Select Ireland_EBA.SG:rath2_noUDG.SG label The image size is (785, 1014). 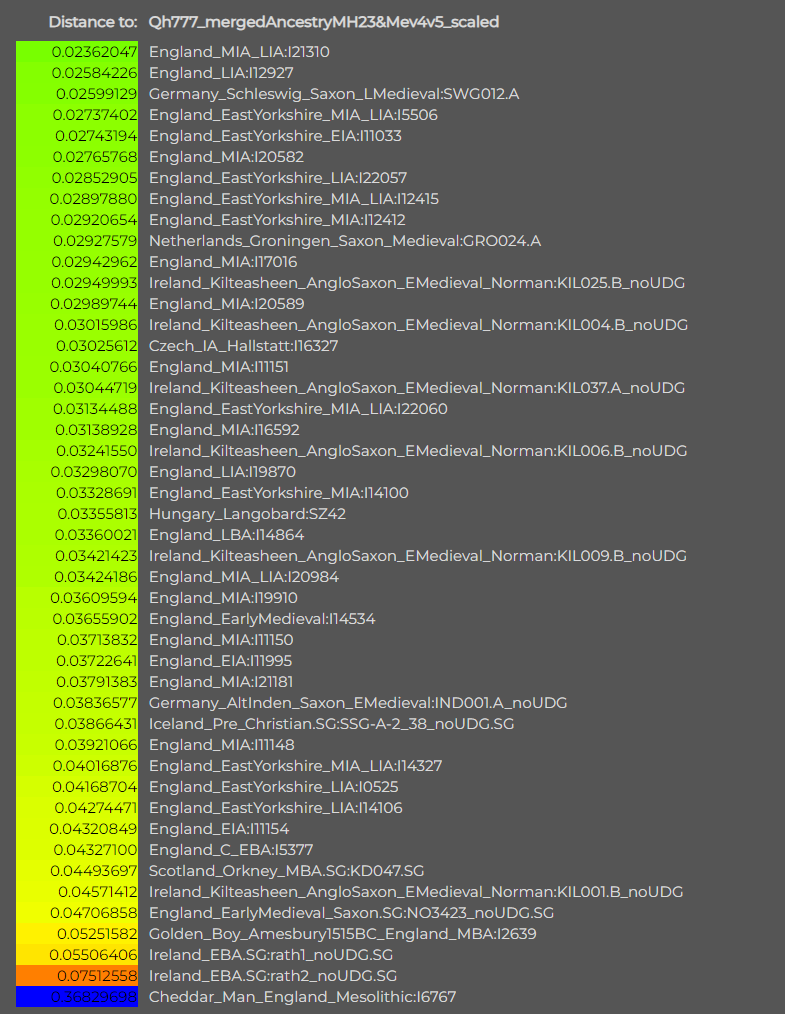click(273, 976)
